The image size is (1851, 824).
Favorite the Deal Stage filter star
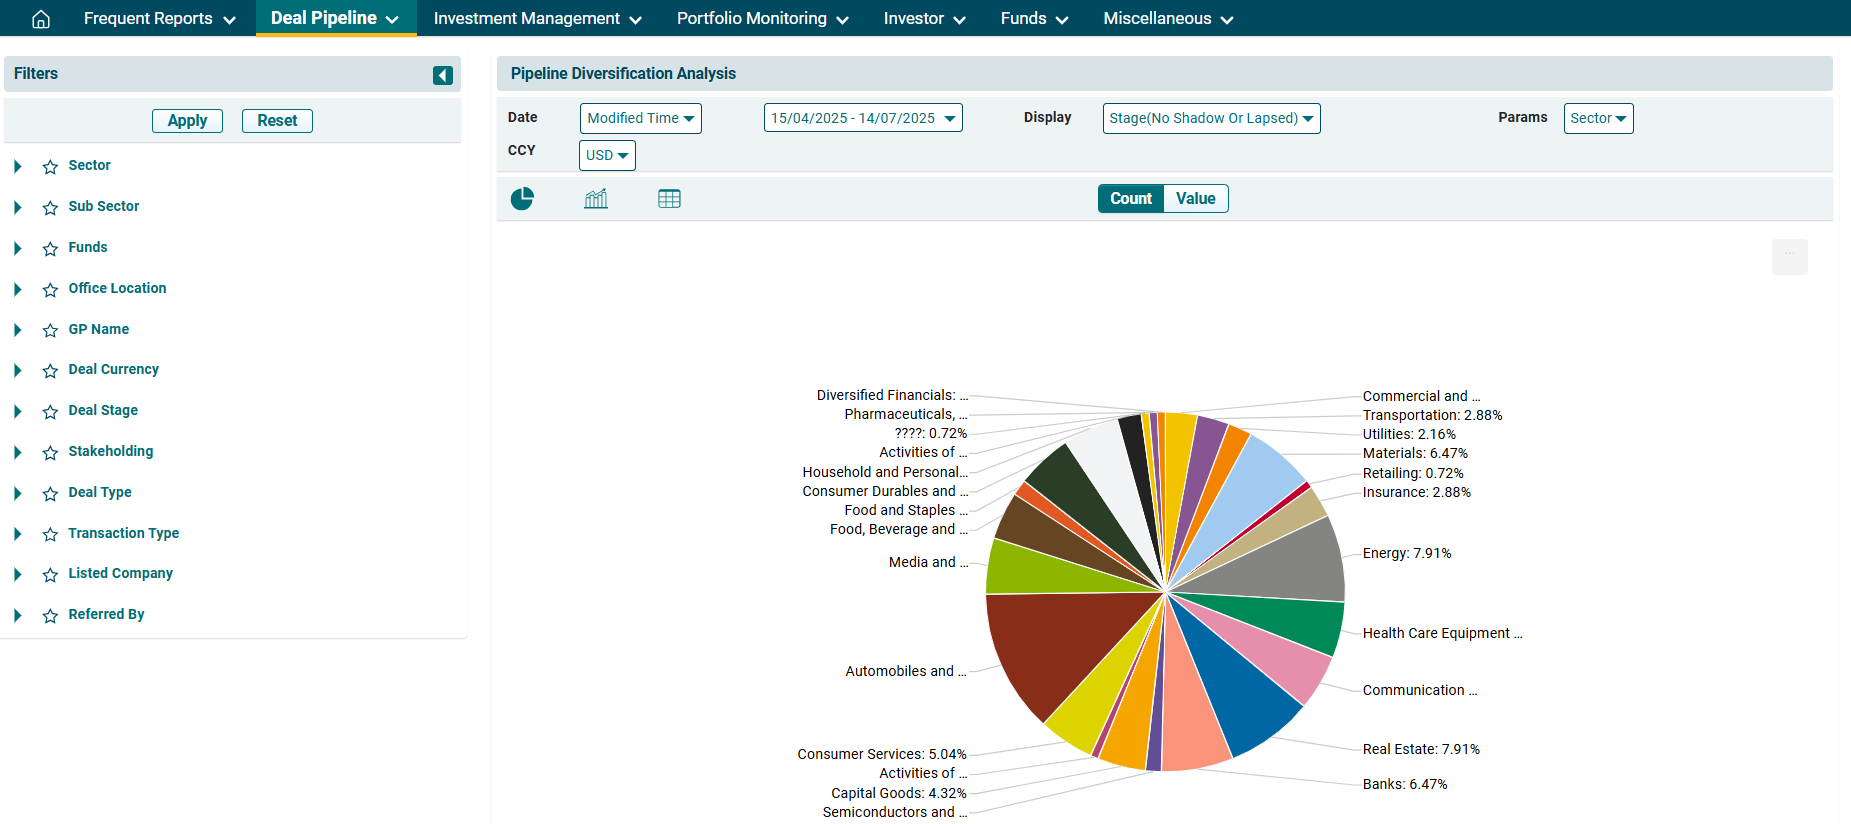coord(51,412)
